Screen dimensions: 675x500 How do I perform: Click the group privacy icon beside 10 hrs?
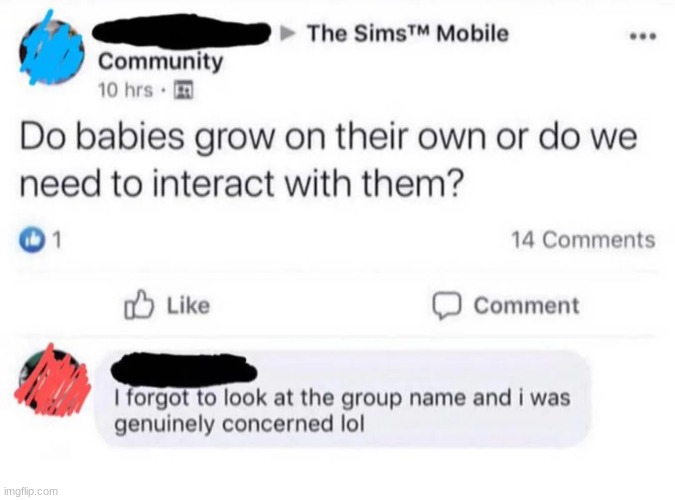click(x=183, y=90)
